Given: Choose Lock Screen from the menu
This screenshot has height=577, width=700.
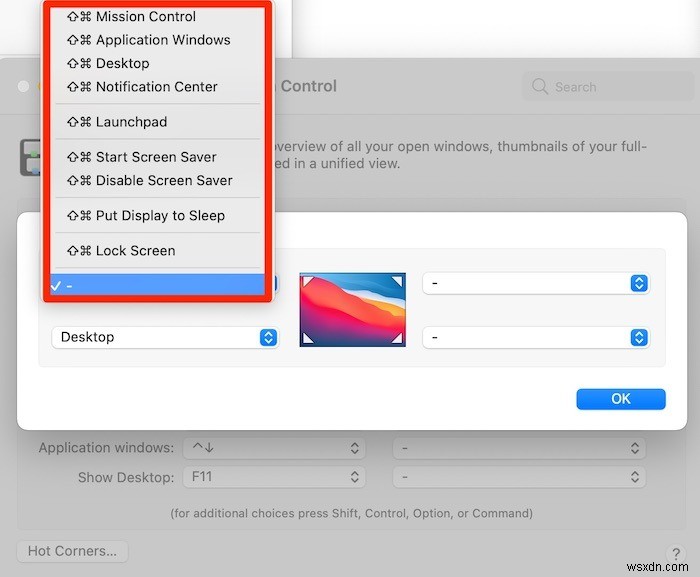Looking at the screenshot, I should pos(157,251).
